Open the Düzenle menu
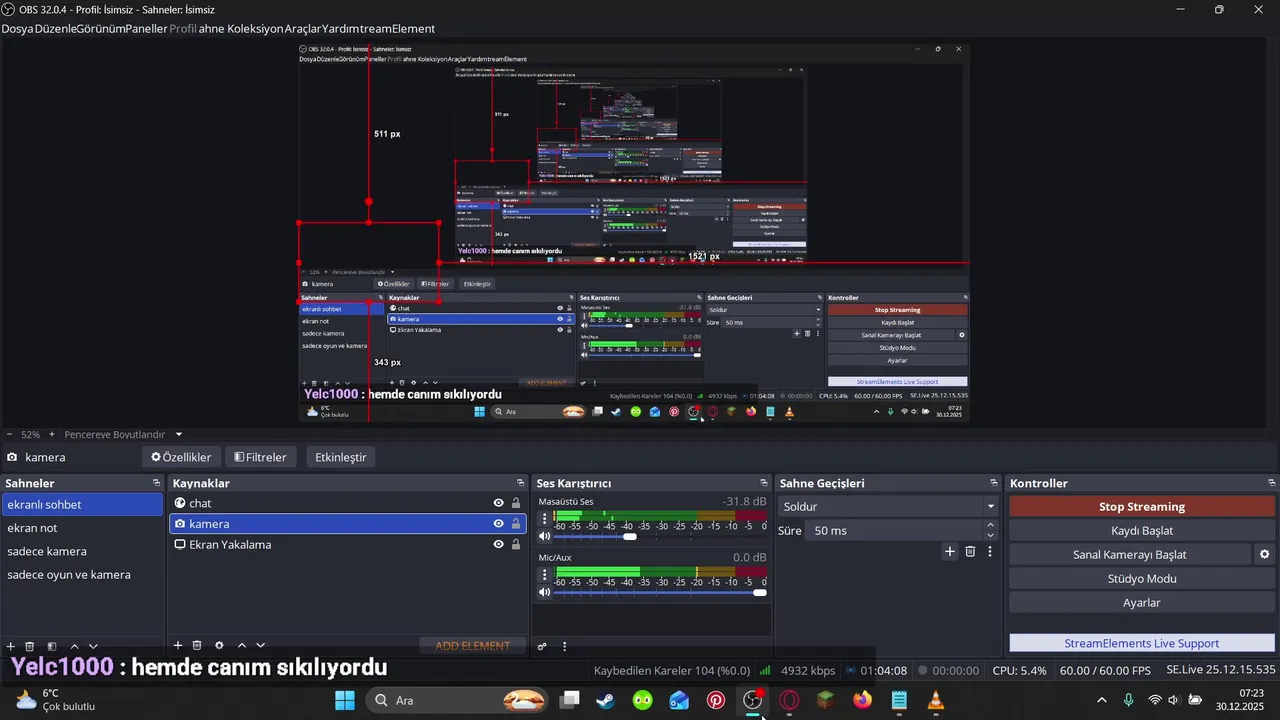This screenshot has height=720, width=1280. (x=58, y=29)
